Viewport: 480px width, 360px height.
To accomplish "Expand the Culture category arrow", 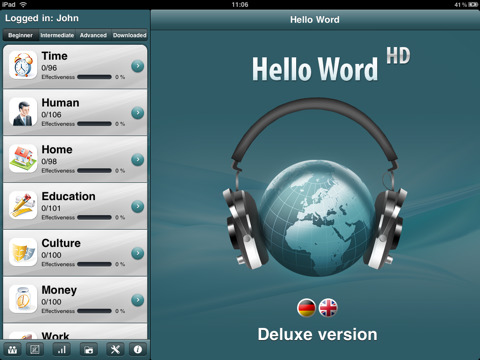I will [137, 253].
